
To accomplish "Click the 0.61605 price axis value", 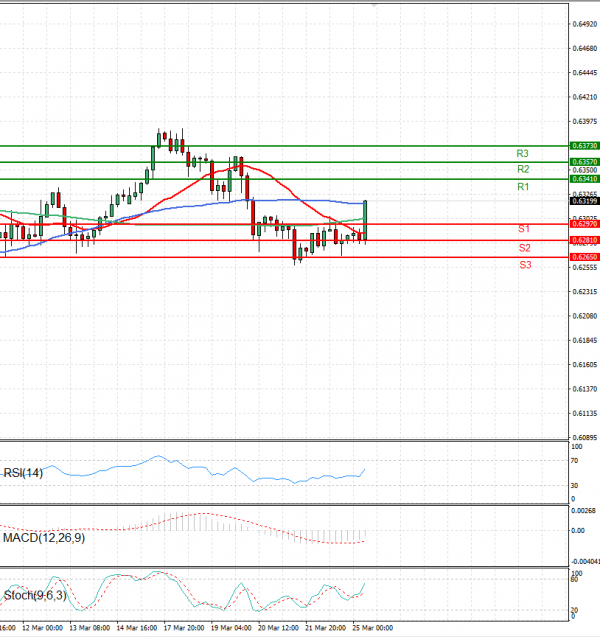I will pyautogui.click(x=585, y=365).
